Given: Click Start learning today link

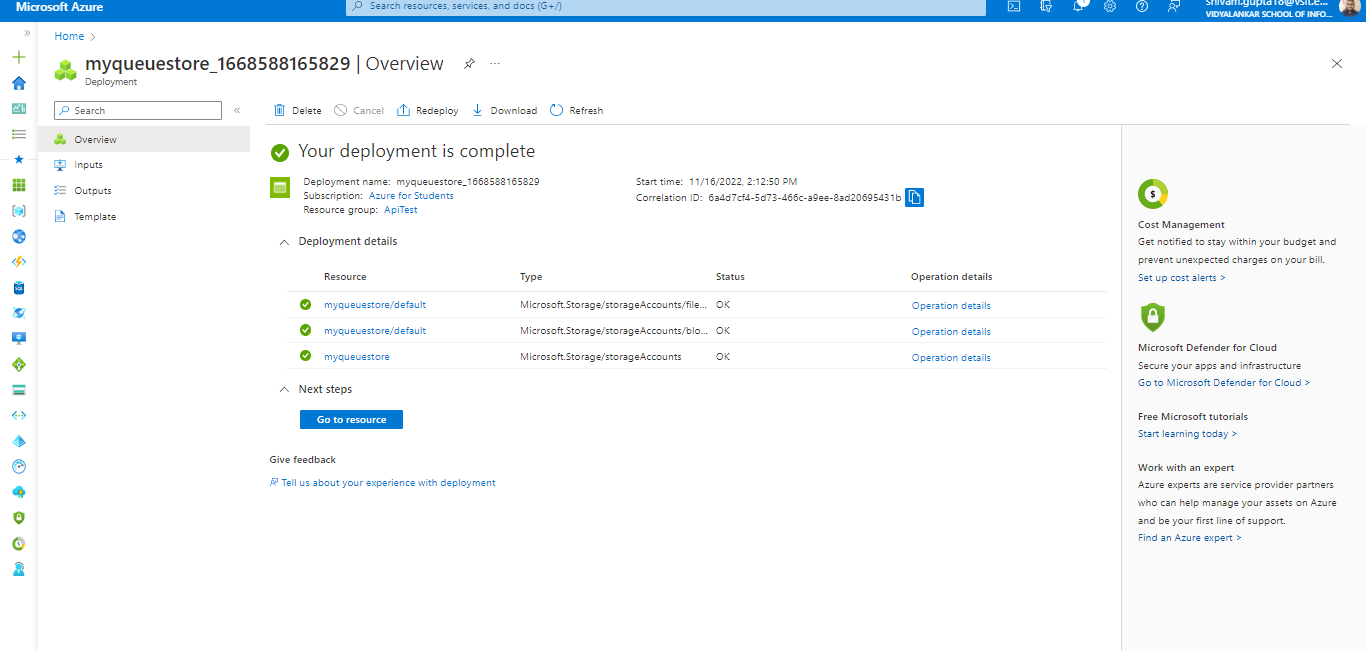Looking at the screenshot, I should [1187, 434].
